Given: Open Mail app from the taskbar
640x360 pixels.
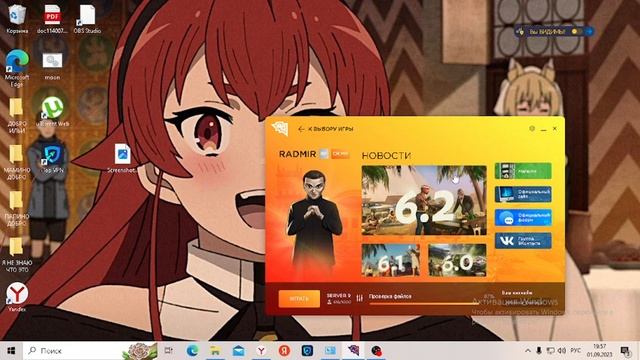Looking at the screenshot, I should click(238, 351).
